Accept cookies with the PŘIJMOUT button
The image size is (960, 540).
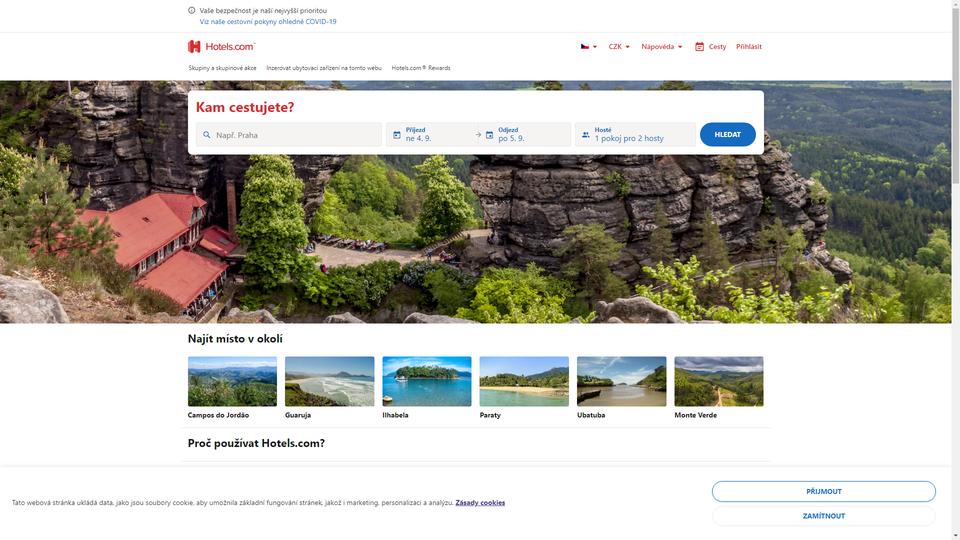click(x=823, y=491)
